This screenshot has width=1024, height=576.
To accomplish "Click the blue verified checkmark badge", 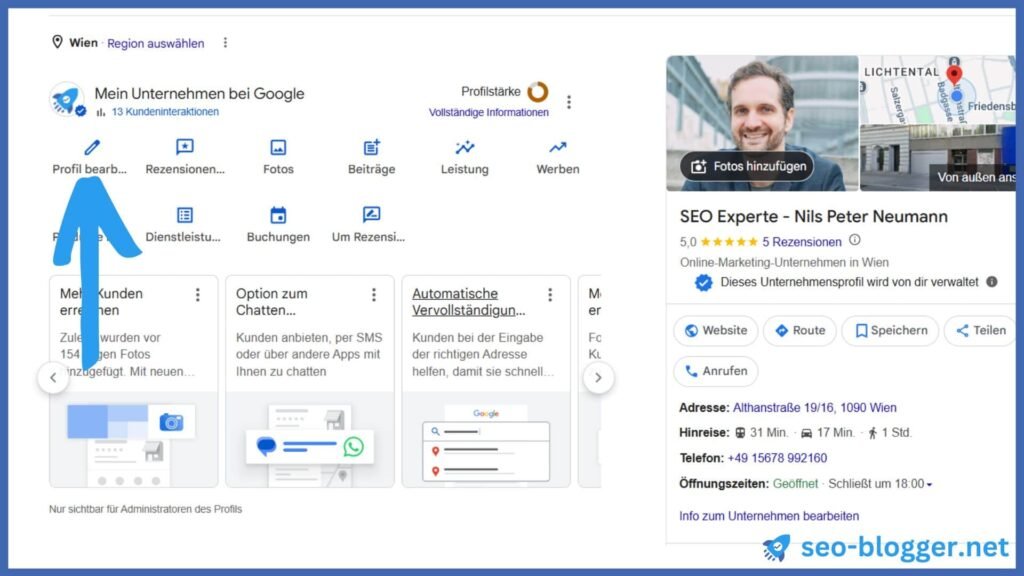I will tap(703, 283).
